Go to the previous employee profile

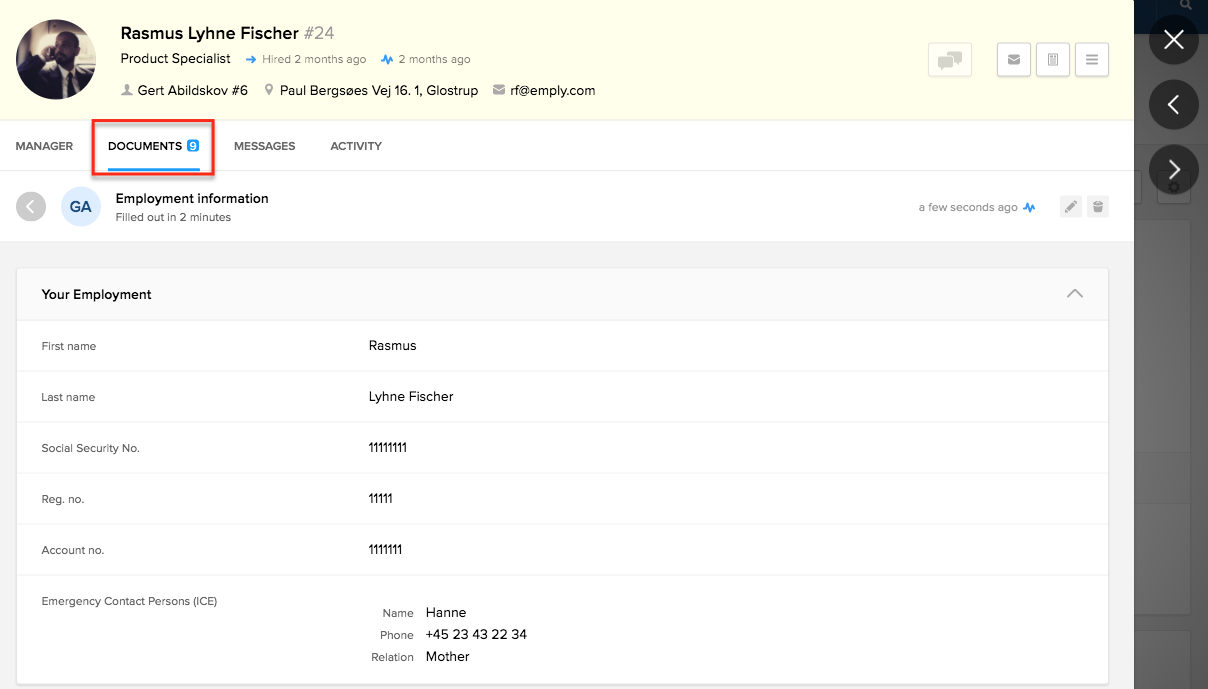tap(1174, 104)
